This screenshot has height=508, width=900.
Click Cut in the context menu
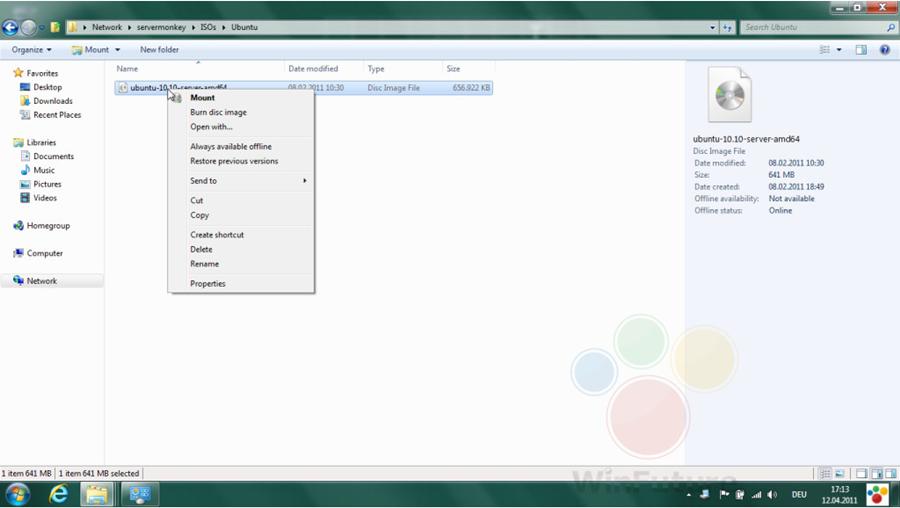pos(196,200)
